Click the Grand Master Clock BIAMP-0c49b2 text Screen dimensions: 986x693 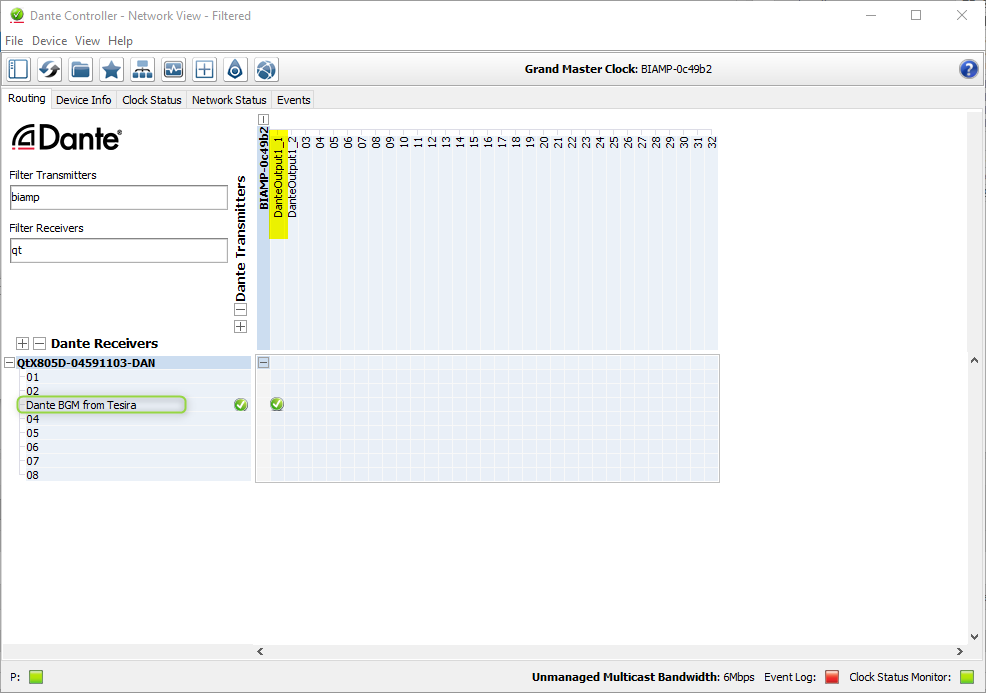coord(618,69)
